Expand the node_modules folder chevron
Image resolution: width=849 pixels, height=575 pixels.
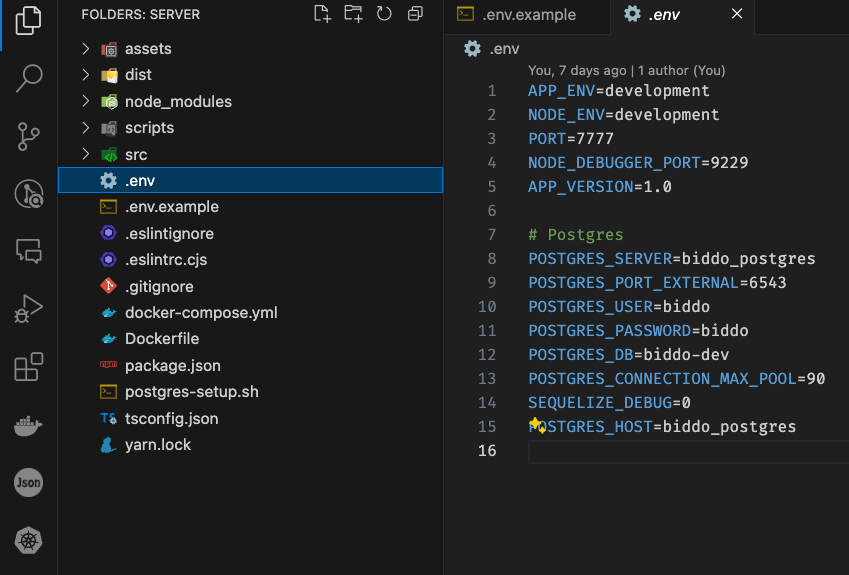point(86,101)
